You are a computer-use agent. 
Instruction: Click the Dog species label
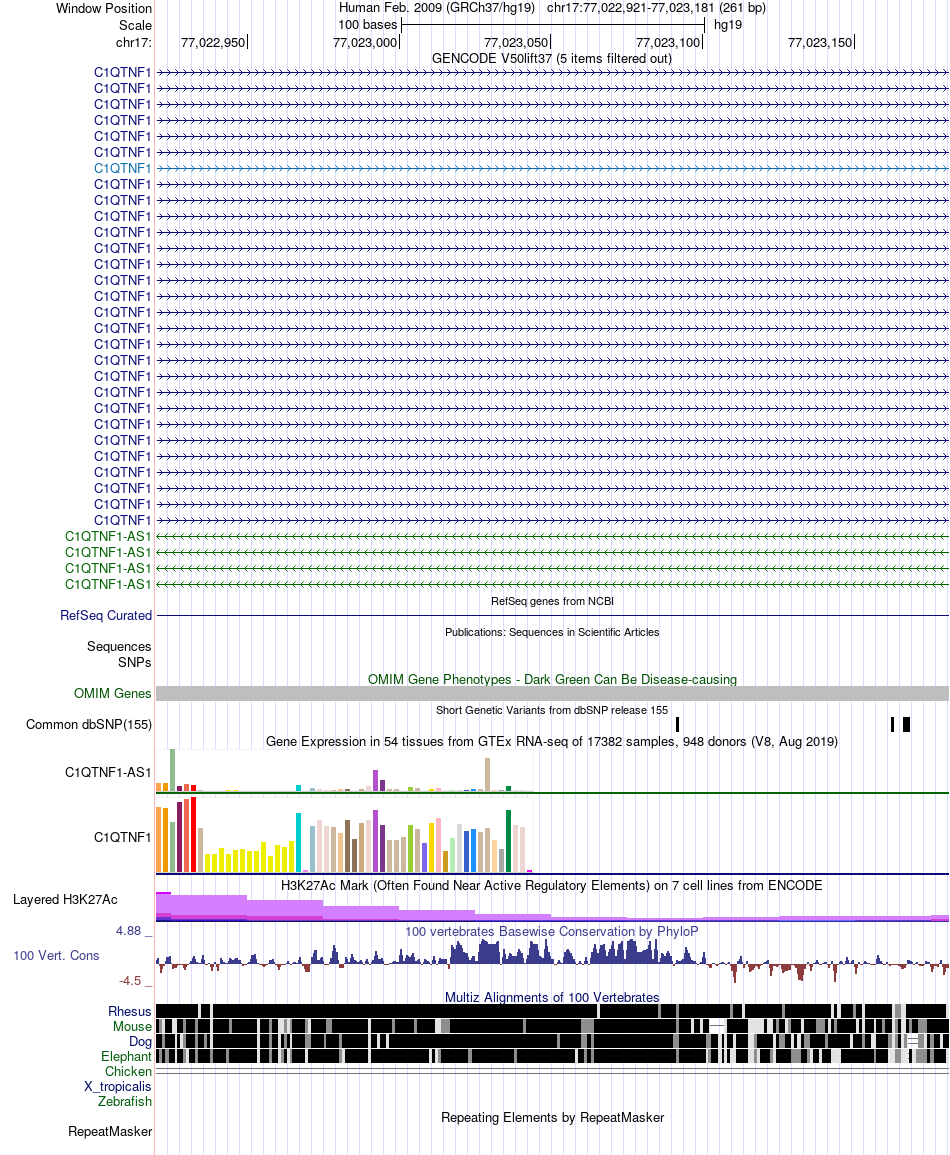click(x=140, y=1042)
